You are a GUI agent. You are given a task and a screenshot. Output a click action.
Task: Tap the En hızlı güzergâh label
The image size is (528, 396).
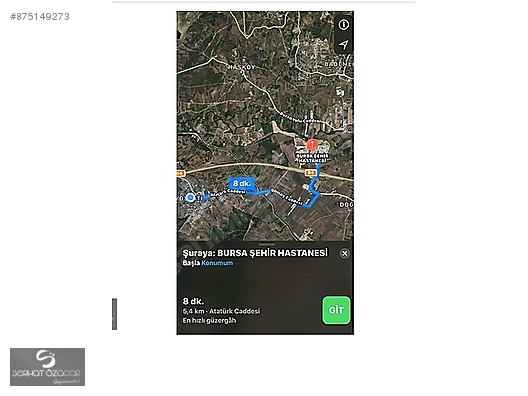(x=209, y=321)
